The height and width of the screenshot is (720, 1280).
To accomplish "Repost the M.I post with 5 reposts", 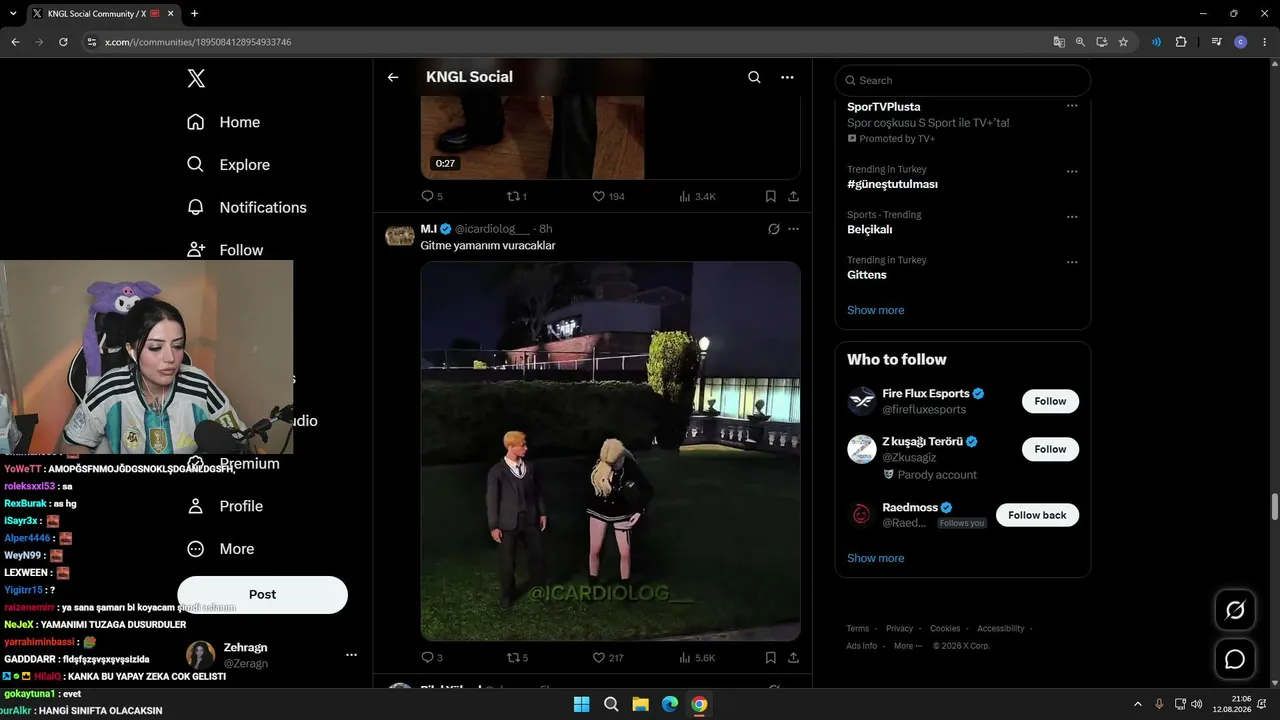I will coord(518,658).
